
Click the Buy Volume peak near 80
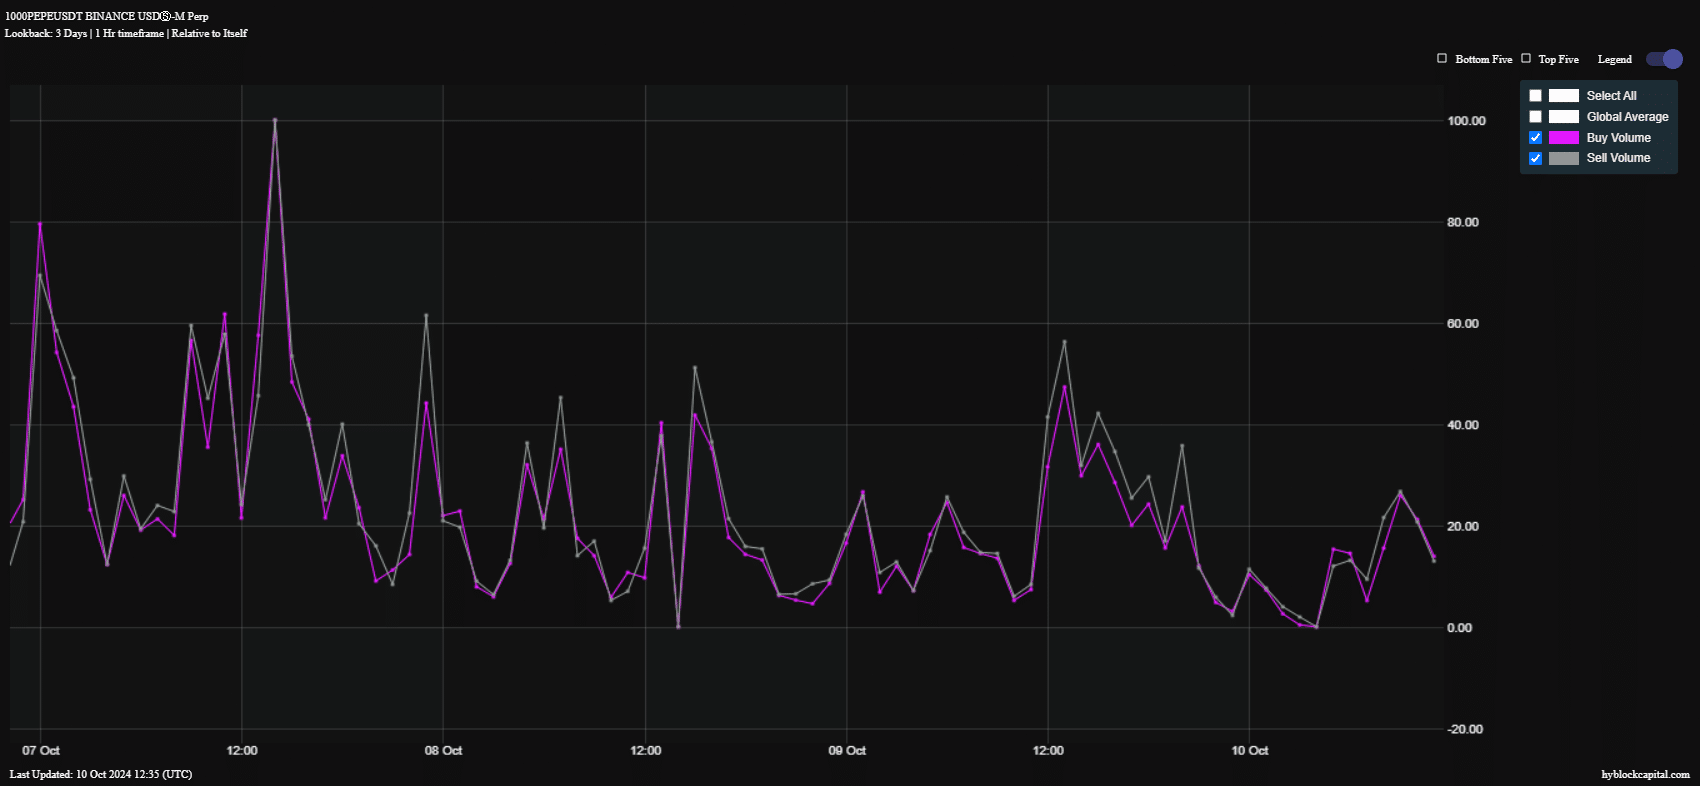[x=40, y=224]
